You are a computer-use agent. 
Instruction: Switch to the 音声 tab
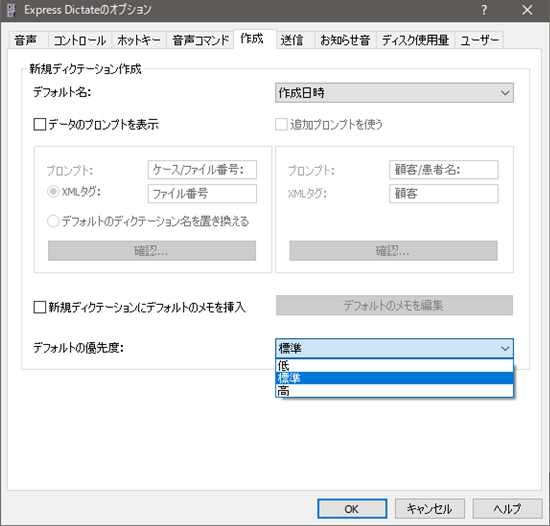27,40
